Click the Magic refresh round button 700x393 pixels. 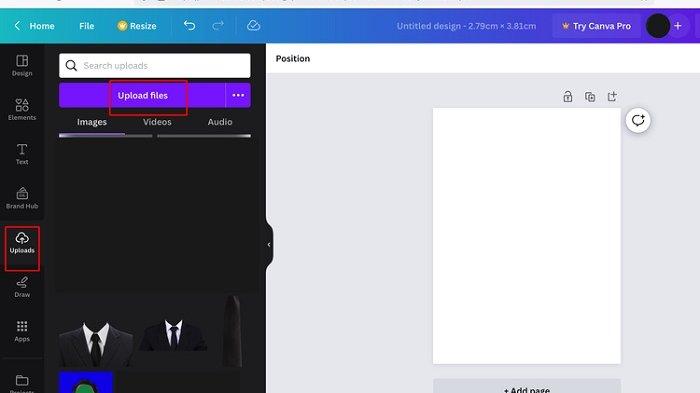(638, 120)
